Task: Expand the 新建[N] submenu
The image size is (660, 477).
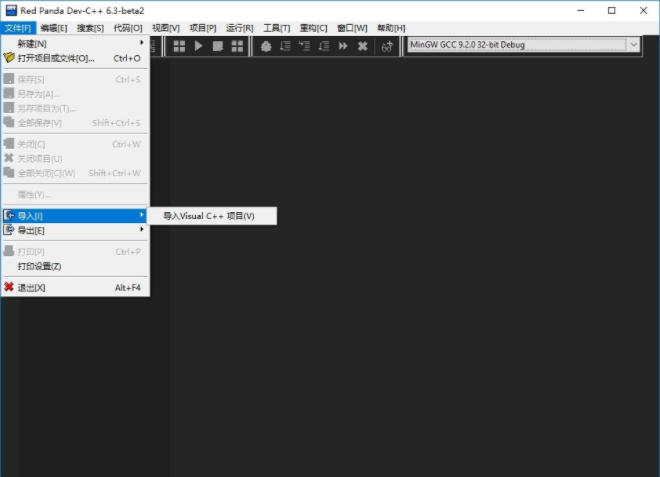Action: pyautogui.click(x=75, y=43)
